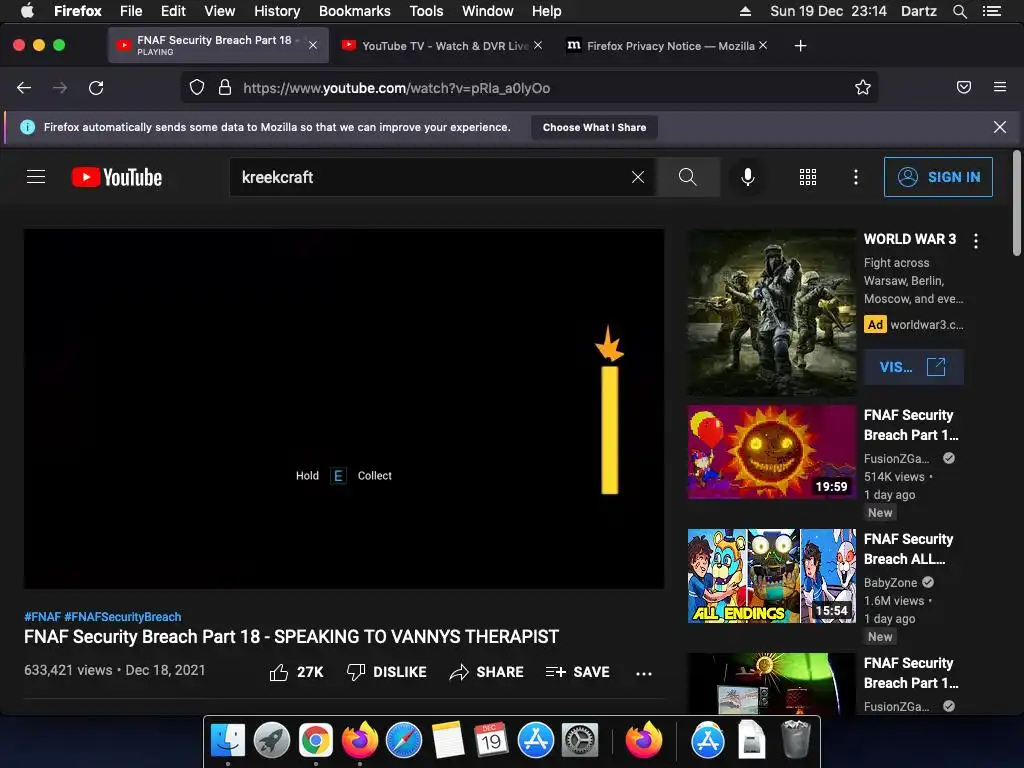Open Notes from the Dock
This screenshot has height=768, width=1024.
448,740
